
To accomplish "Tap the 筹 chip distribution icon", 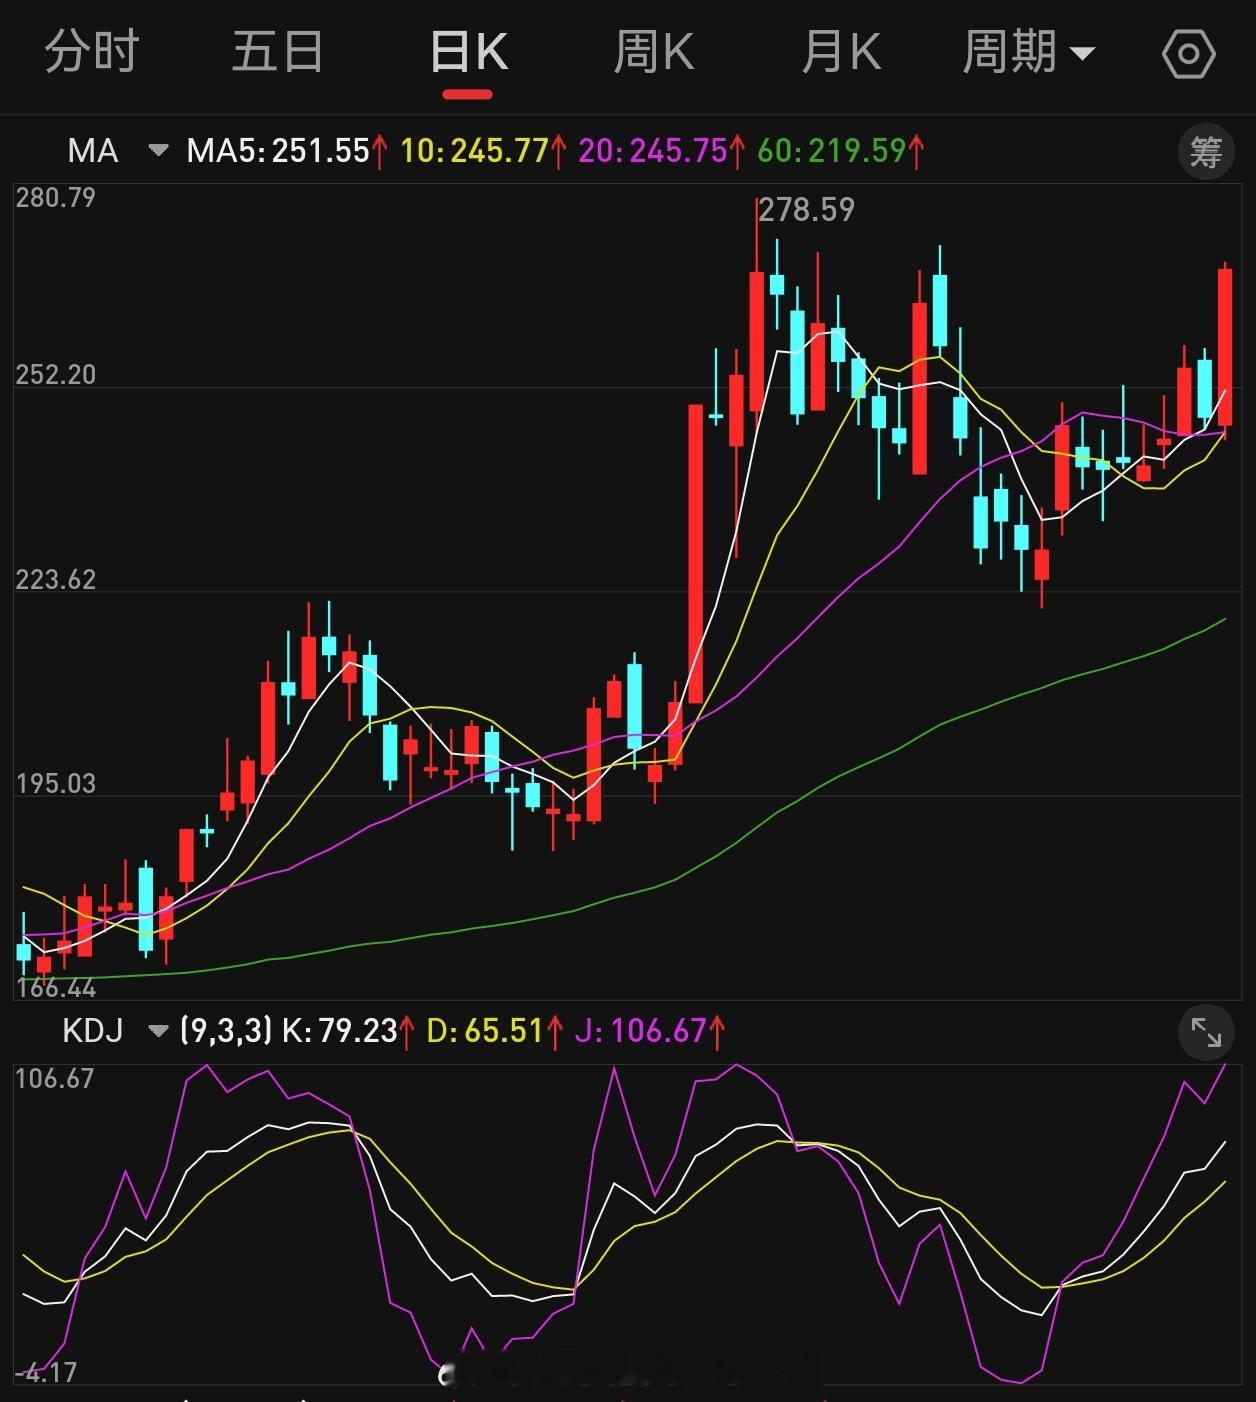I will (1205, 152).
